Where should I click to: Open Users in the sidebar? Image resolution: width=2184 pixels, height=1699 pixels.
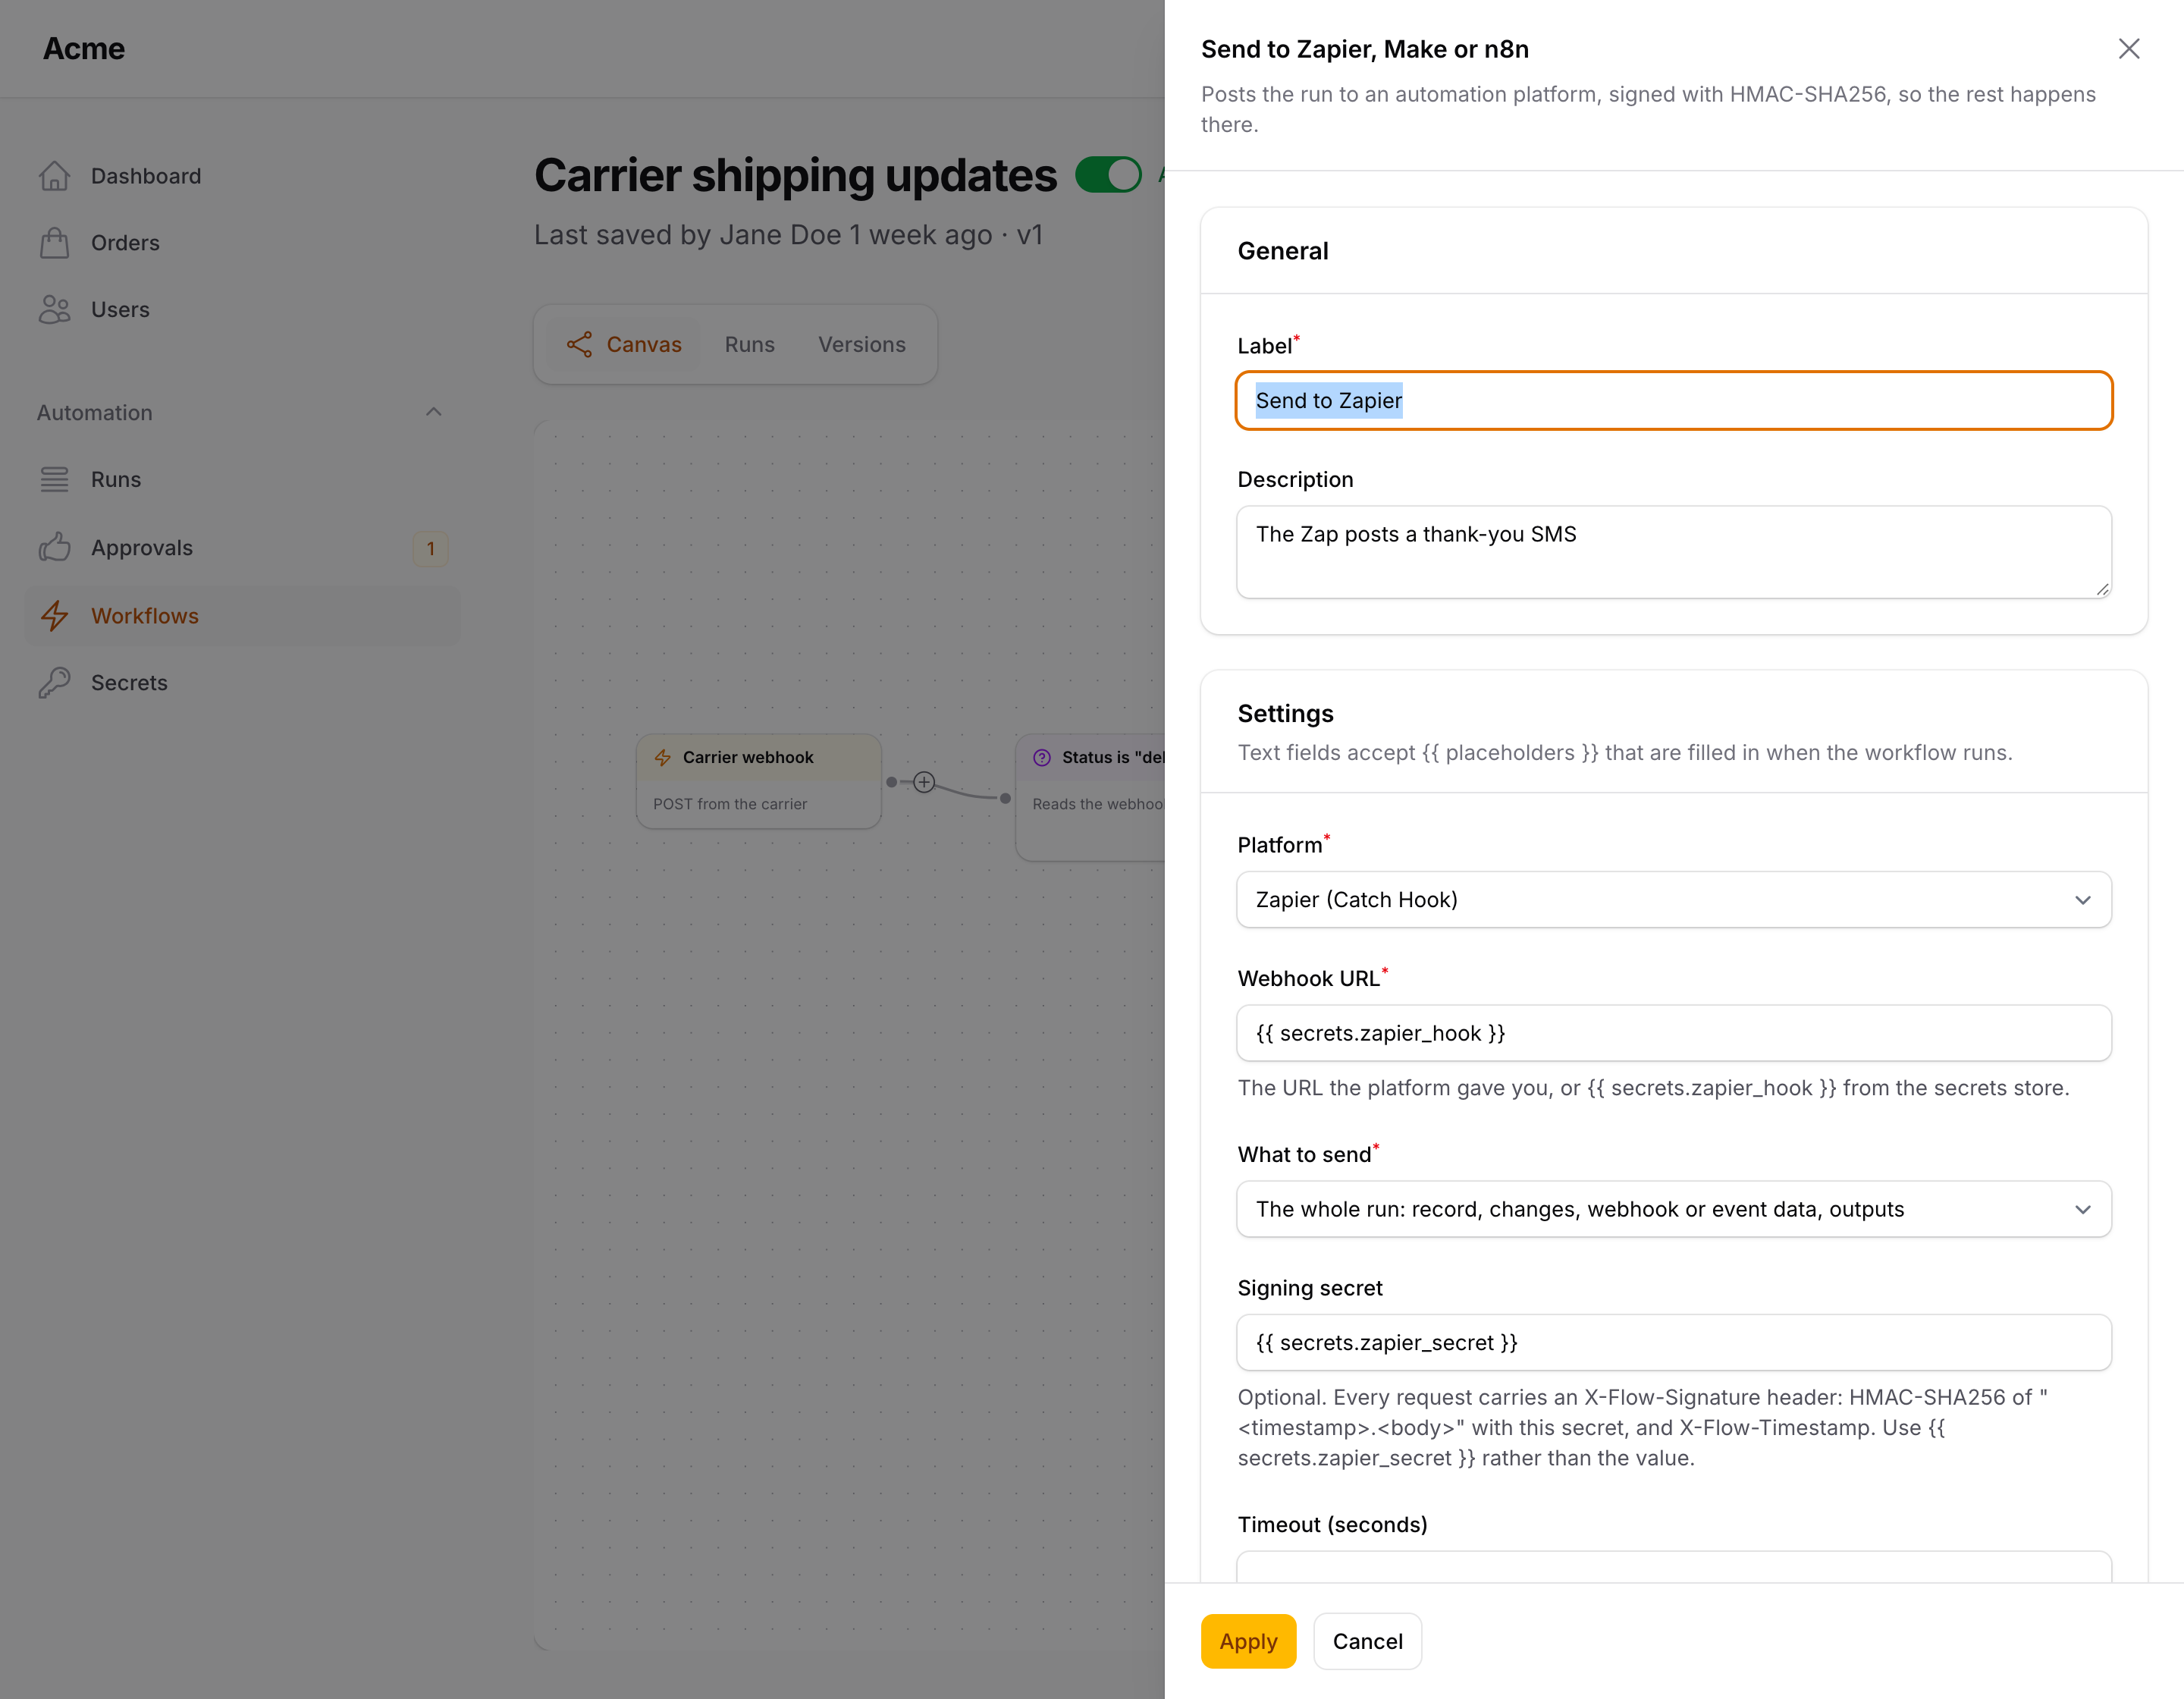pos(242,310)
